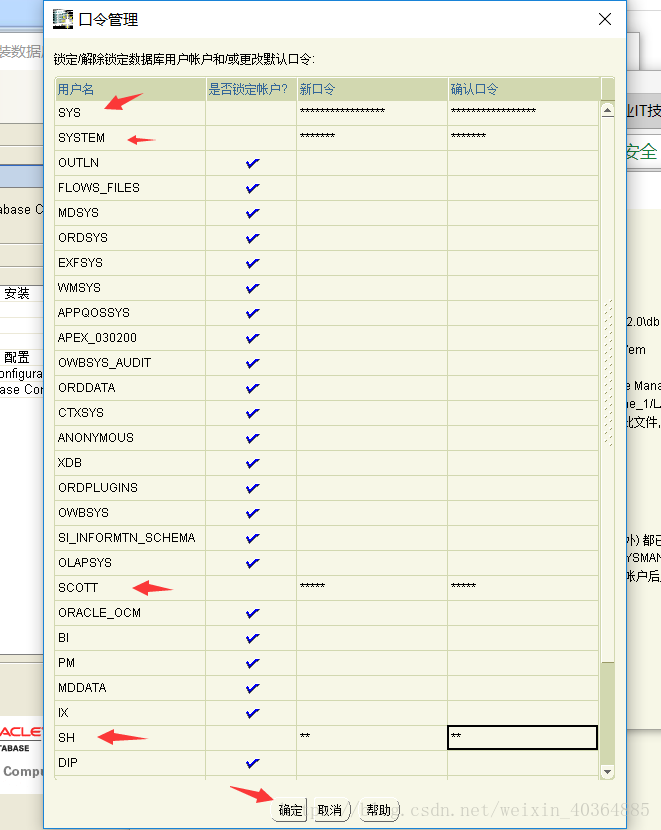Toggle lock checkmark for BI account
Image resolution: width=661 pixels, height=830 pixels.
252,638
